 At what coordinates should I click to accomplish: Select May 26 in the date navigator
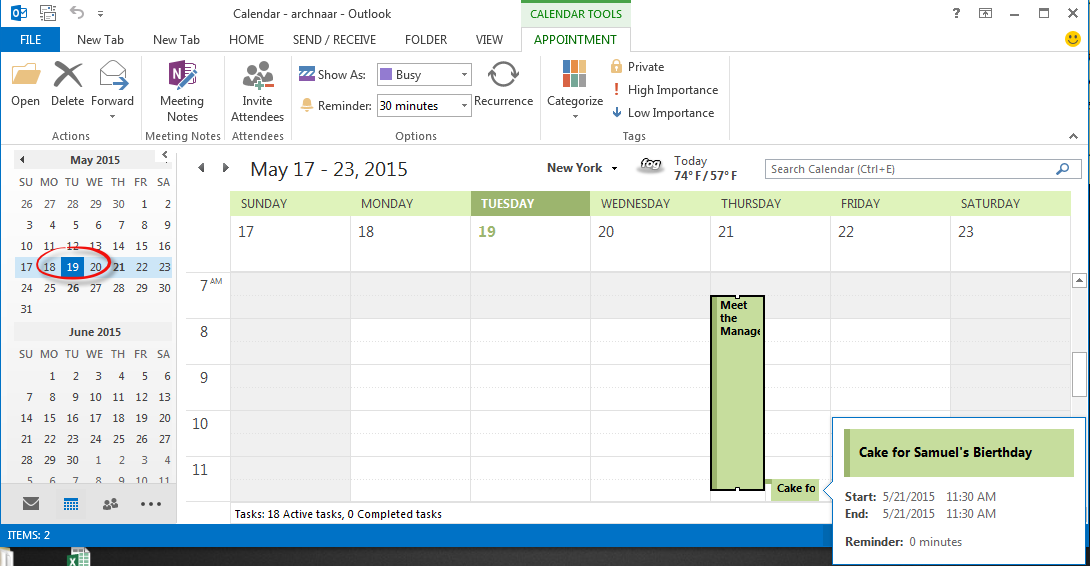tap(72, 288)
